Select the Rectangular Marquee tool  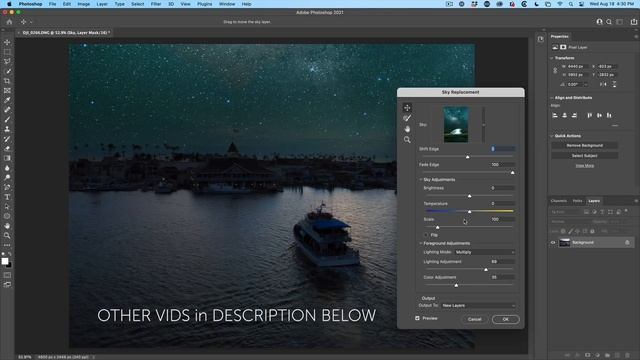click(7, 52)
